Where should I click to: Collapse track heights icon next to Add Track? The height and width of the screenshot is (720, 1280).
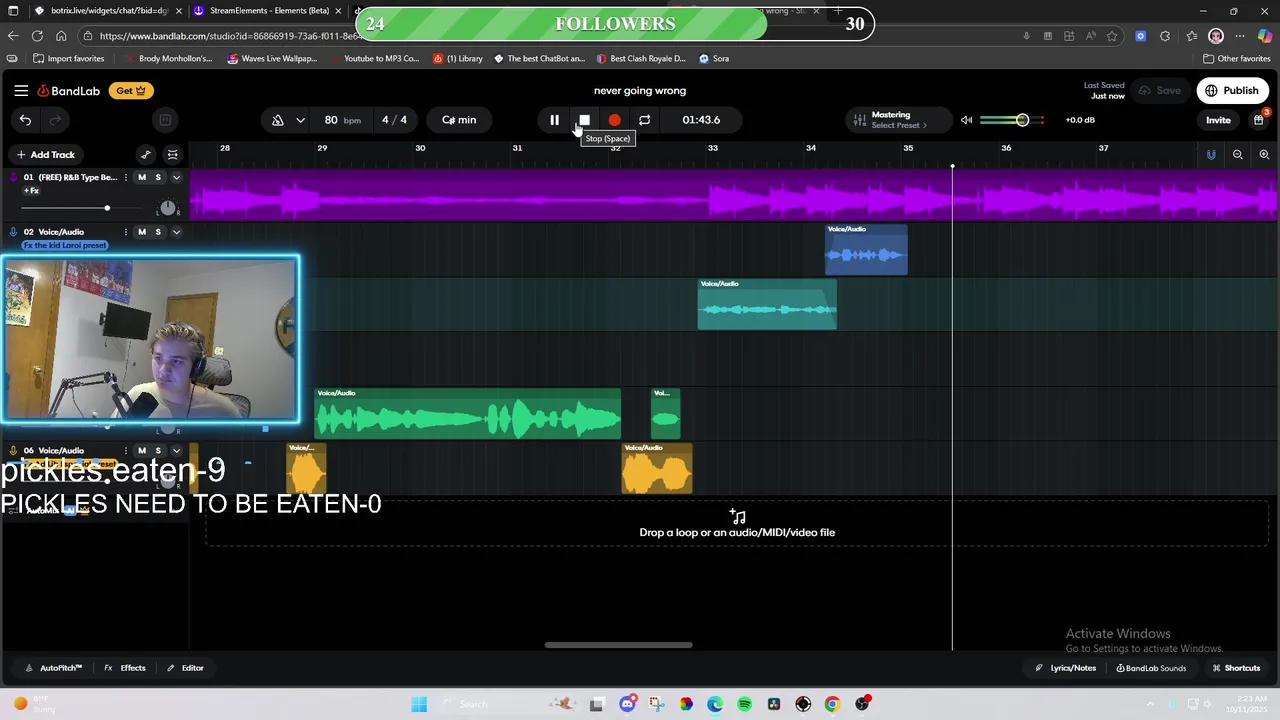[x=173, y=155]
